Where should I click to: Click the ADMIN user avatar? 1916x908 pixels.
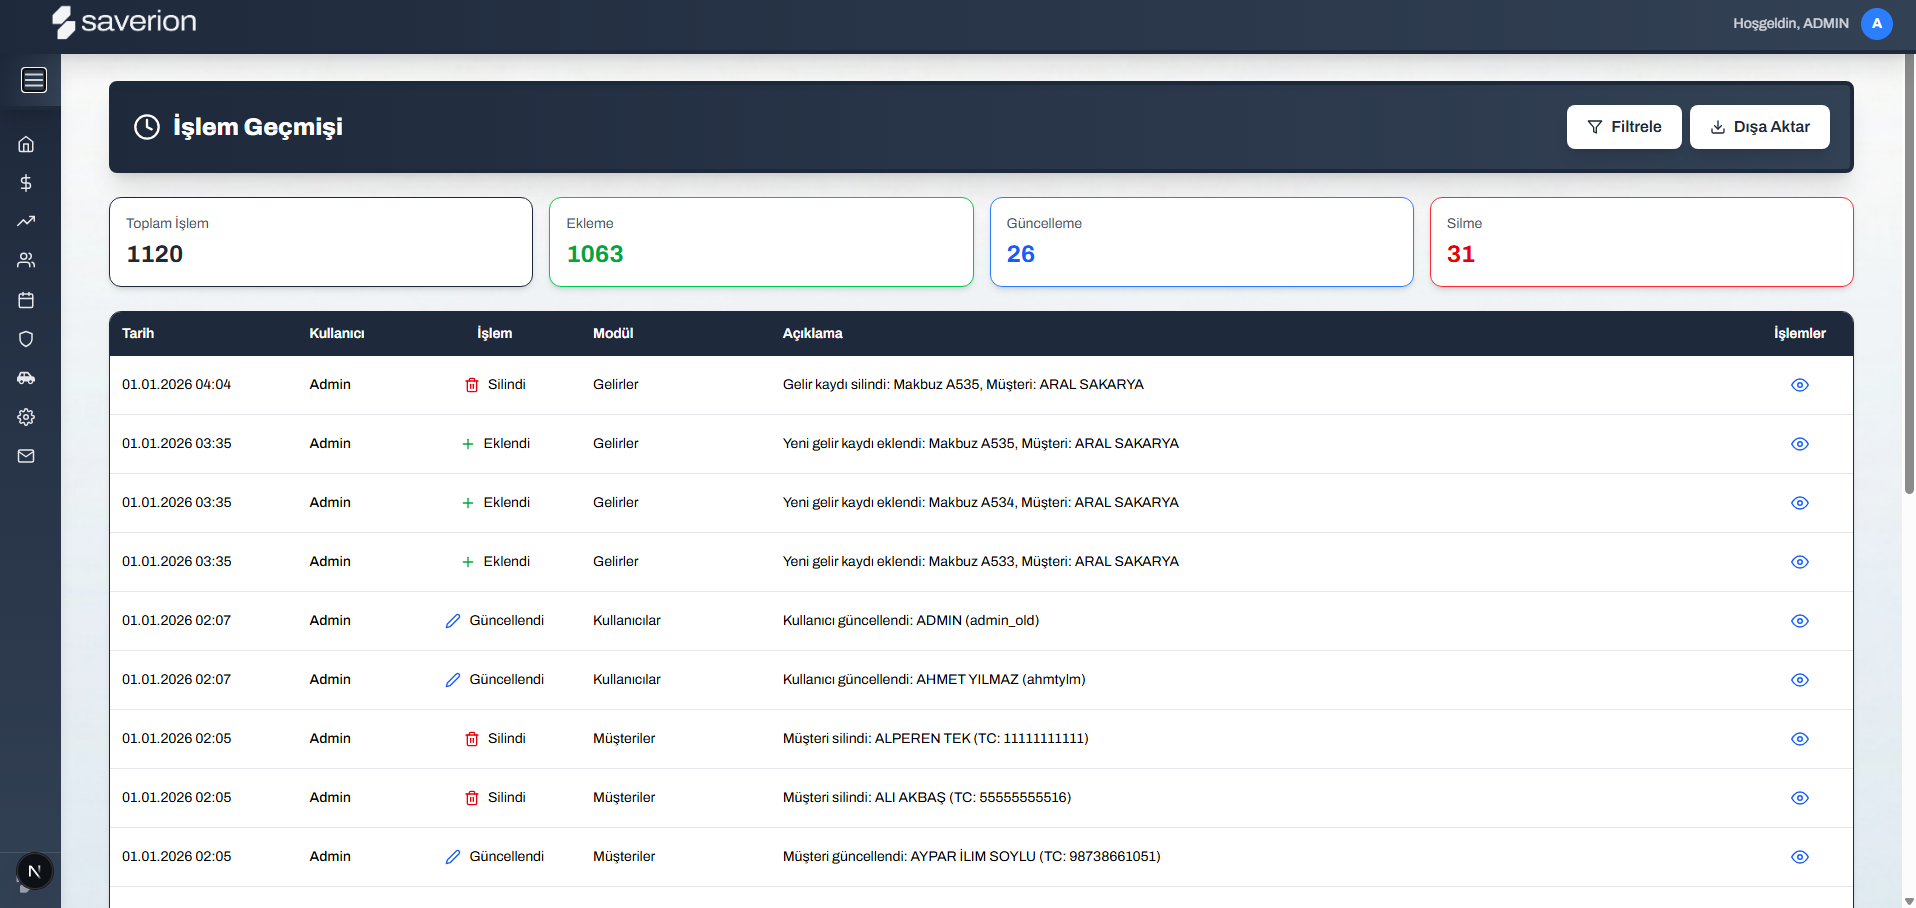pos(1876,23)
